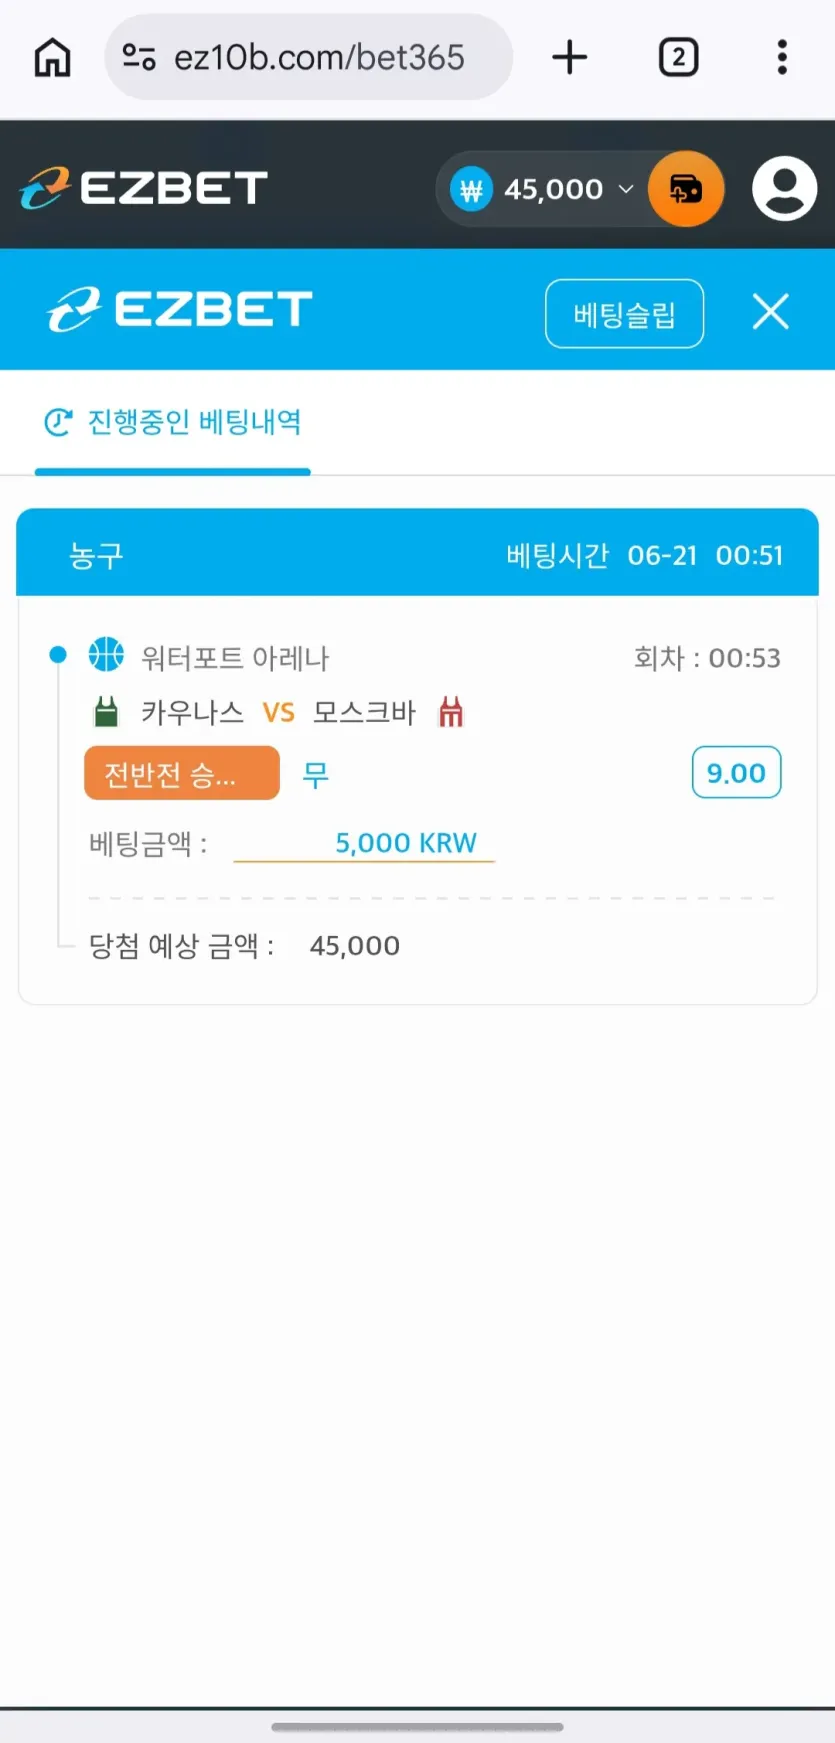Screen dimensions: 835x1743
Task: Select the 진행중인 베팅내역 tab
Action: 173,422
